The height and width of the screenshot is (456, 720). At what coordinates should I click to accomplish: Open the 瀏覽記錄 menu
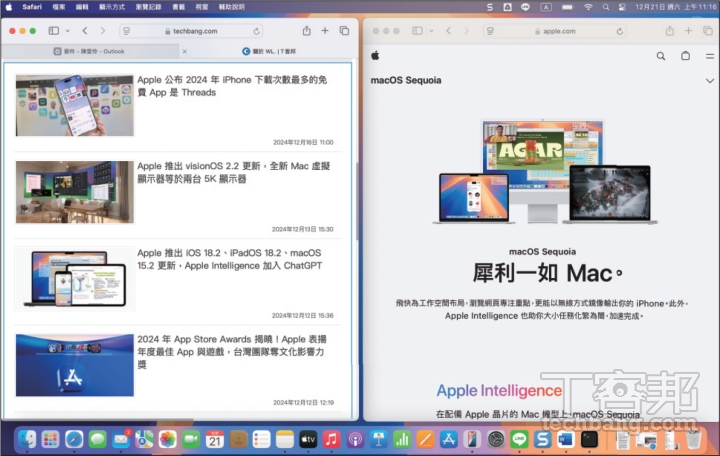(x=149, y=7)
